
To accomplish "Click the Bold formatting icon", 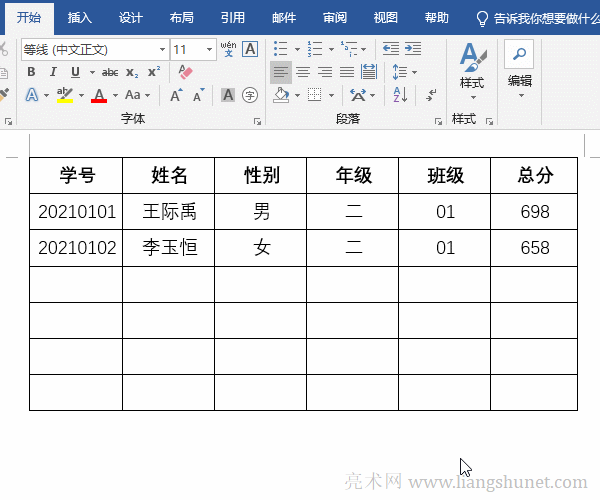I will pyautogui.click(x=31, y=71).
